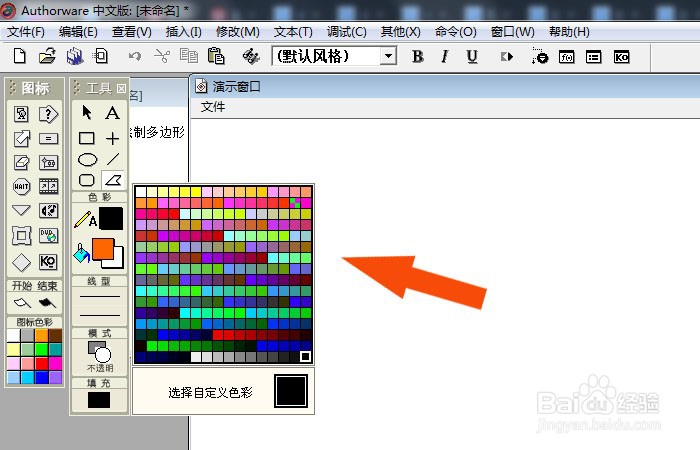Image resolution: width=700 pixels, height=450 pixels.
Task: Click the Digital Movie icon
Action: pos(48,186)
